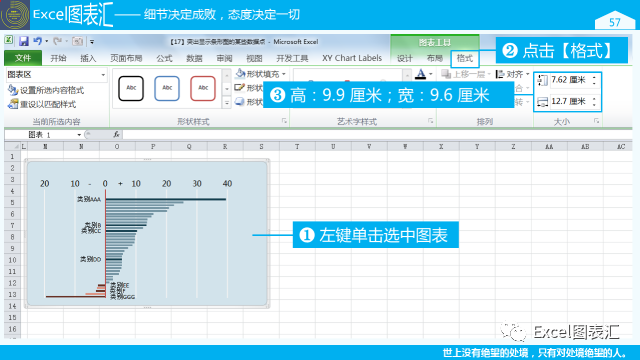Switch to the 设计 ribbon tab
The width and height of the screenshot is (640, 360).
[x=404, y=58]
